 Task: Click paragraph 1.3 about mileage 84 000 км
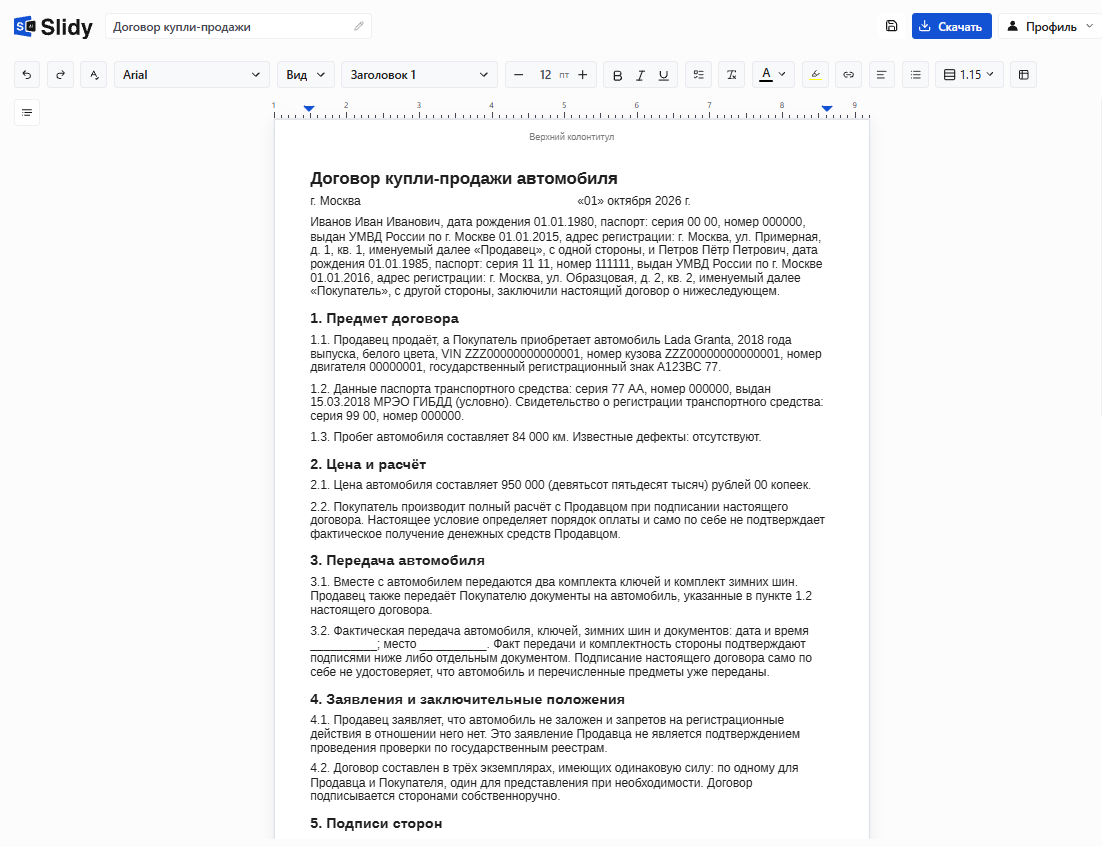pyautogui.click(x=536, y=437)
